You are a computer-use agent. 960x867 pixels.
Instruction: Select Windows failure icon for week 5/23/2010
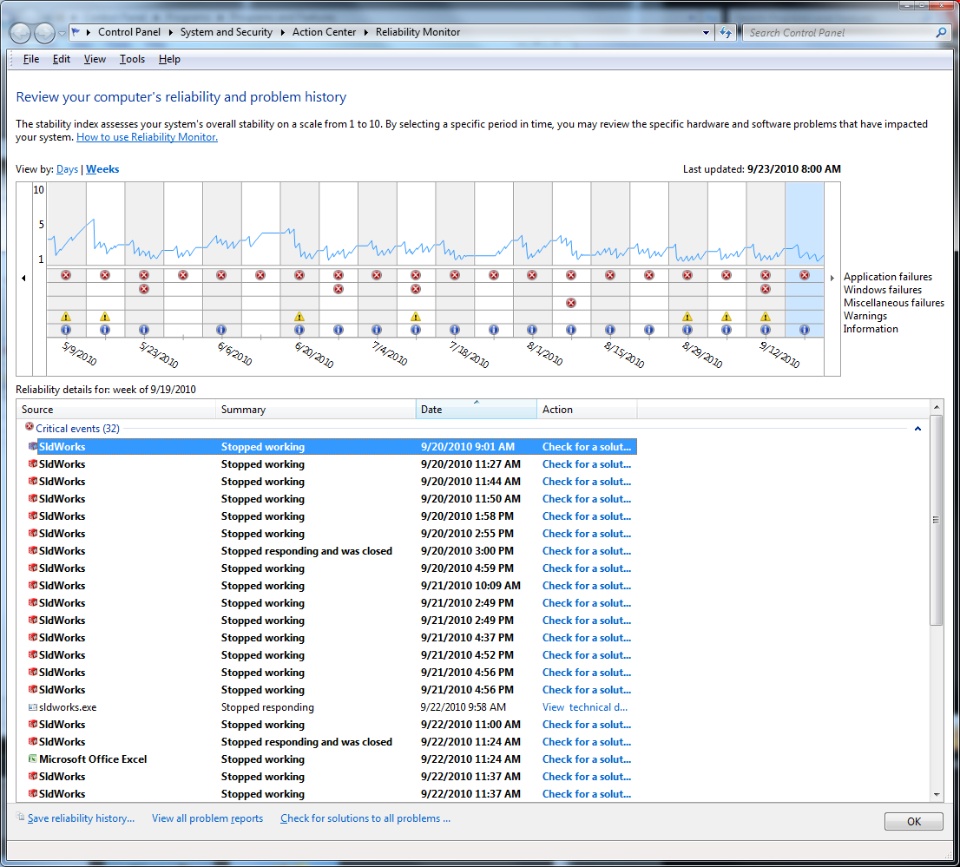144,288
